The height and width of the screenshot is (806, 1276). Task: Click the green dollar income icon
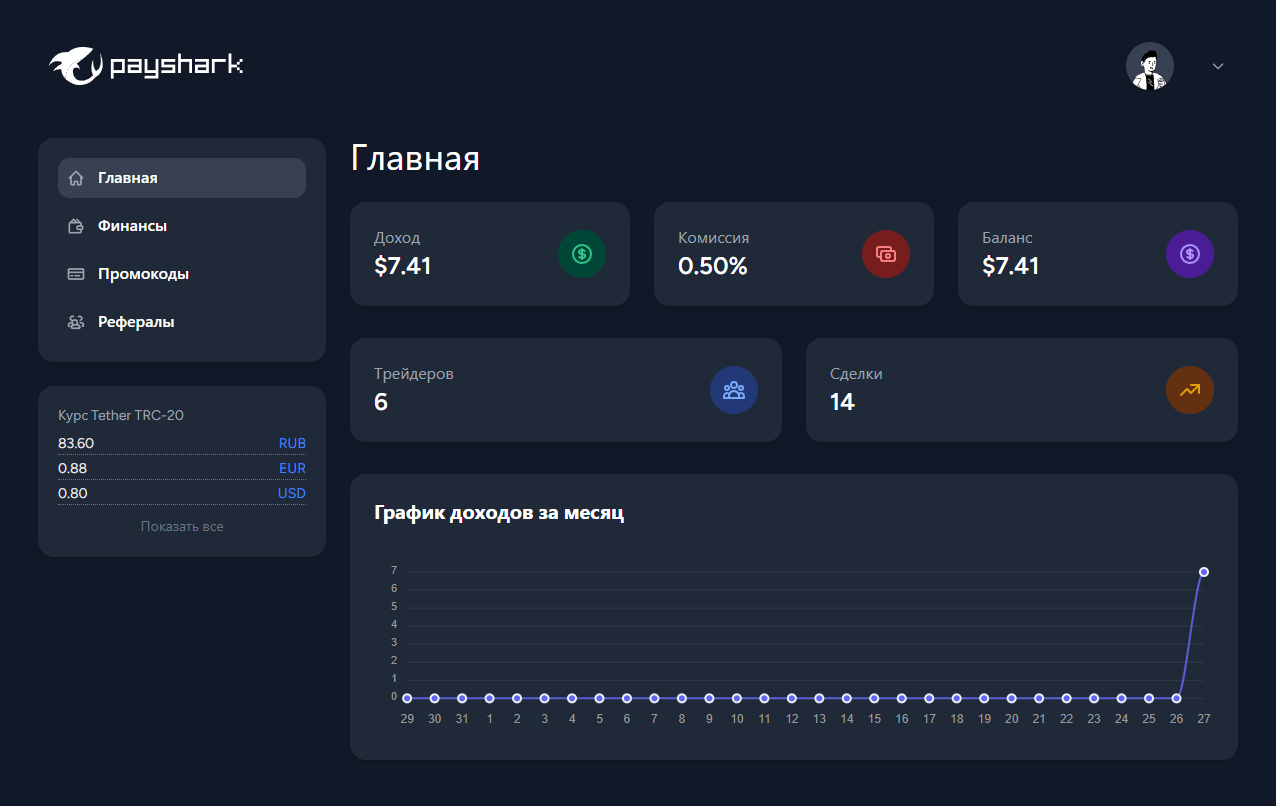click(582, 254)
